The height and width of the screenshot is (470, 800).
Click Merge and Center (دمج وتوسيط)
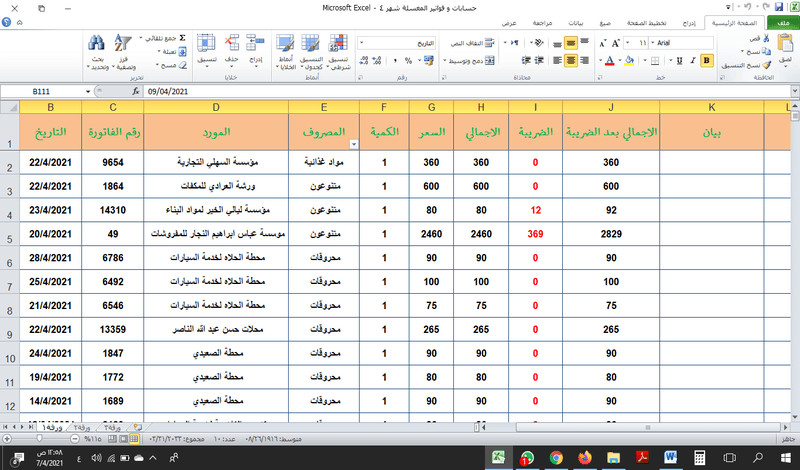point(469,60)
